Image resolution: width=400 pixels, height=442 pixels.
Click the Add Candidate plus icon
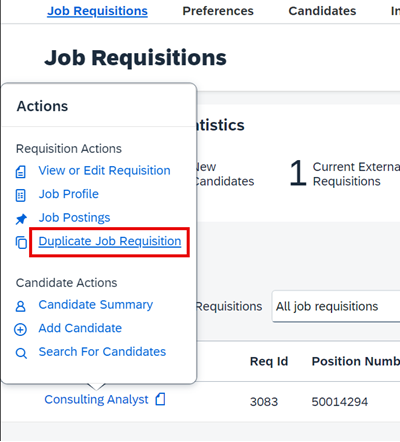coord(20,329)
